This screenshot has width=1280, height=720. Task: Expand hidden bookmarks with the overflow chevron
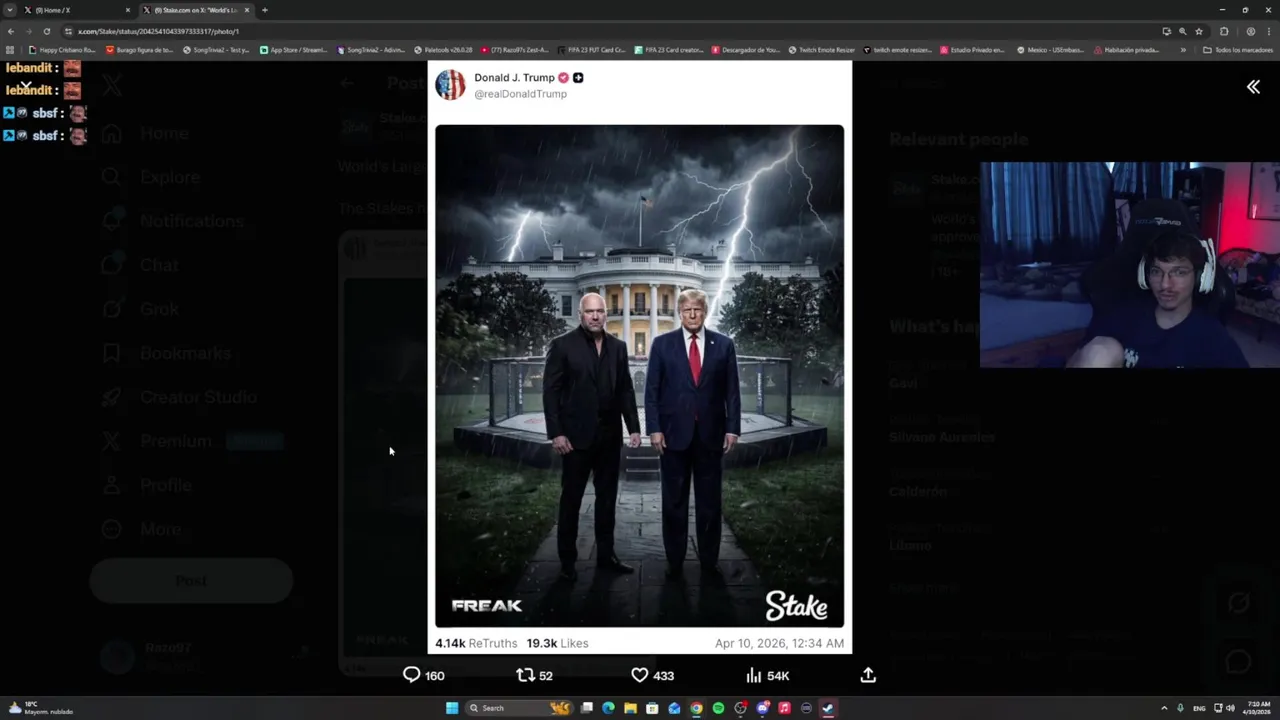click(x=1183, y=50)
